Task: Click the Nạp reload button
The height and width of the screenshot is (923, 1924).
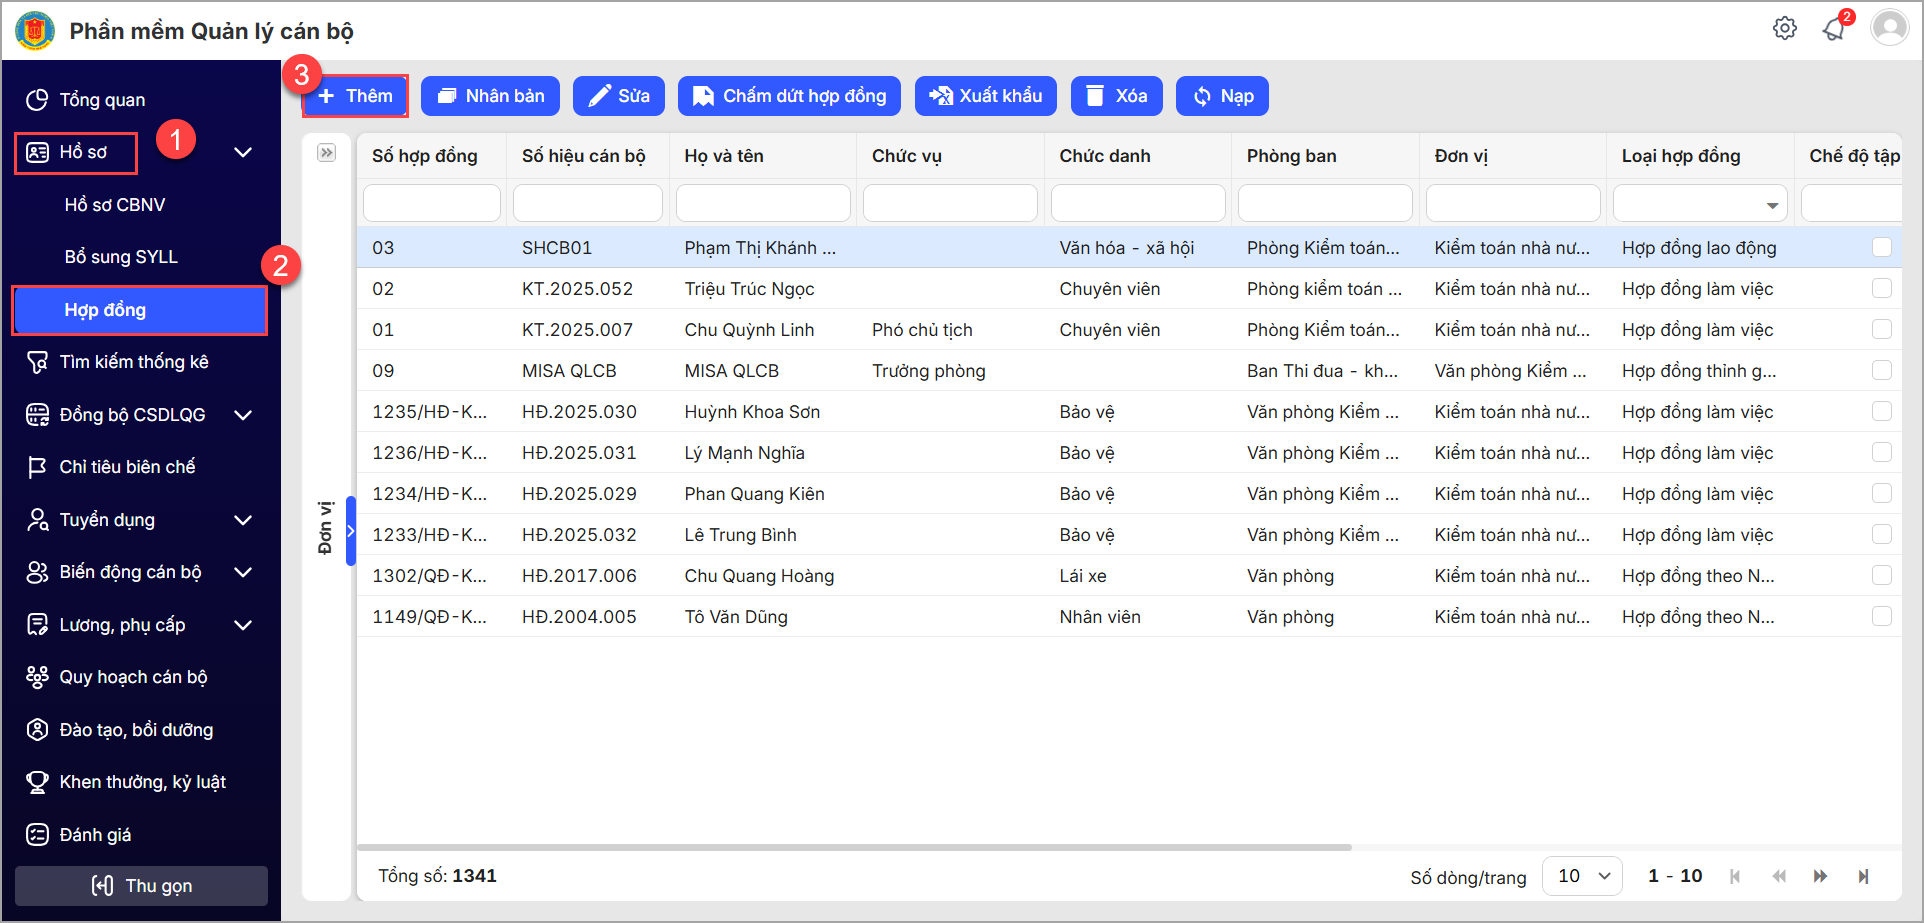Action: pyautogui.click(x=1222, y=96)
